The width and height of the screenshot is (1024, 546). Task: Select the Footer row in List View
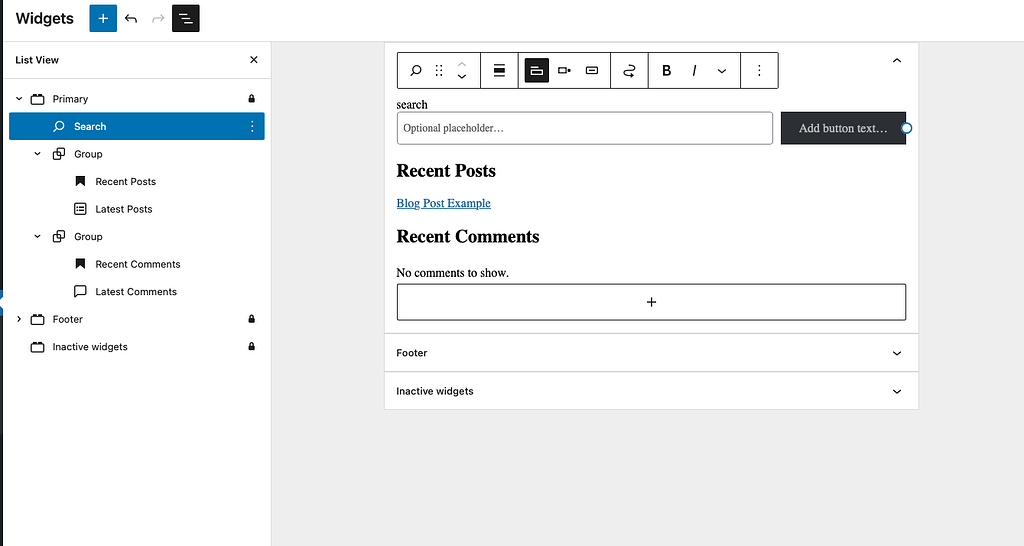coord(136,319)
